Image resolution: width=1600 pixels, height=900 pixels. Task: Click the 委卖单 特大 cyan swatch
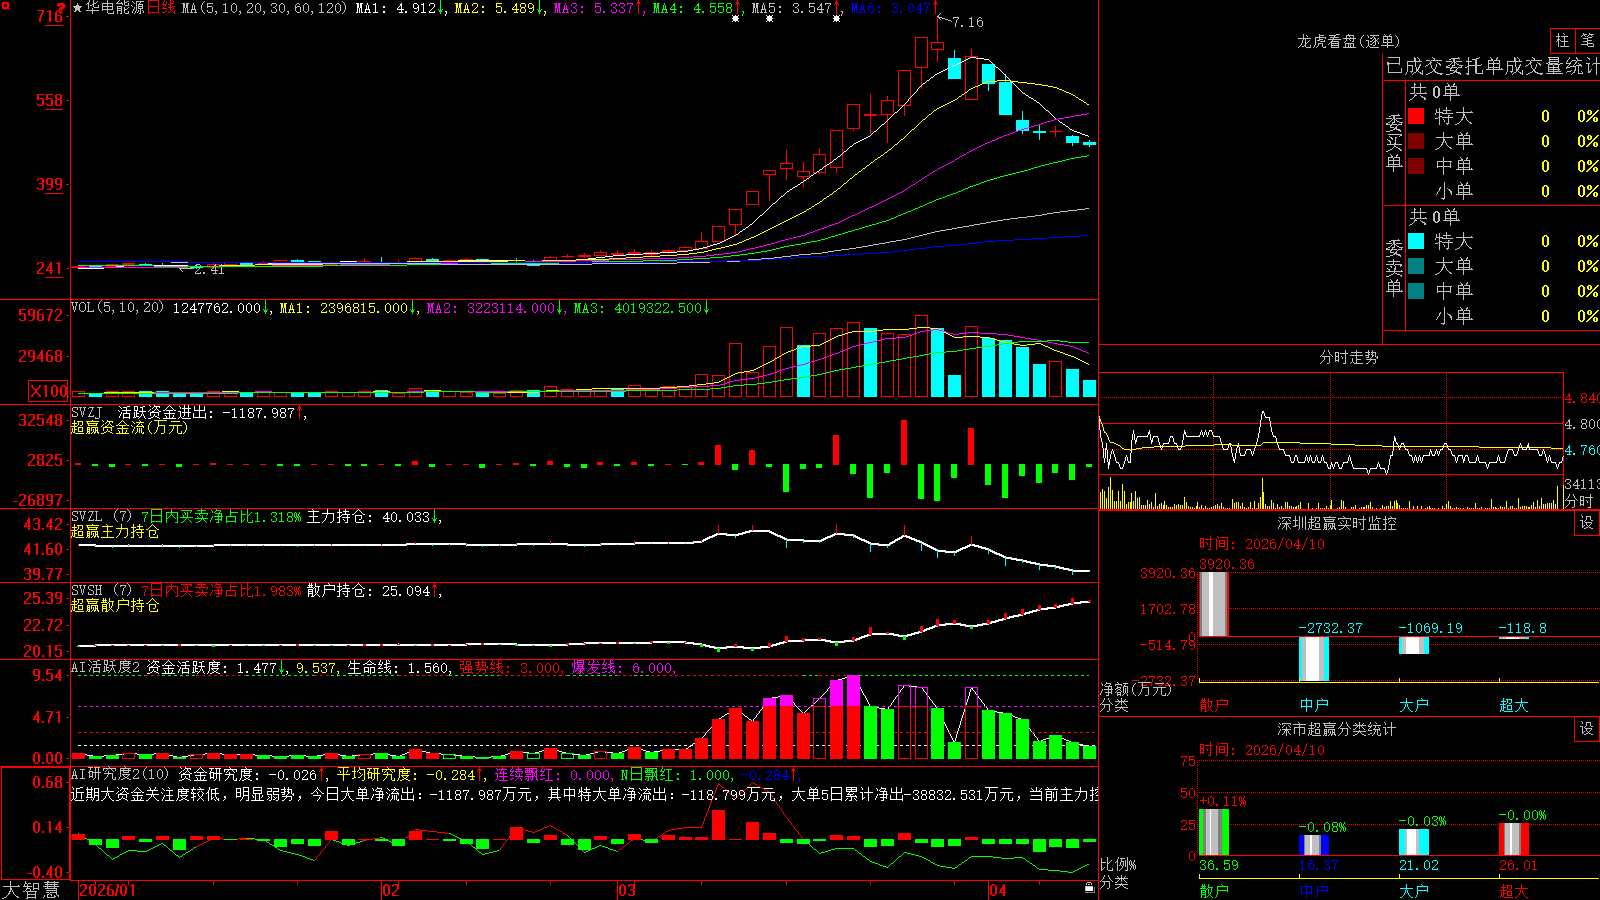point(1416,241)
